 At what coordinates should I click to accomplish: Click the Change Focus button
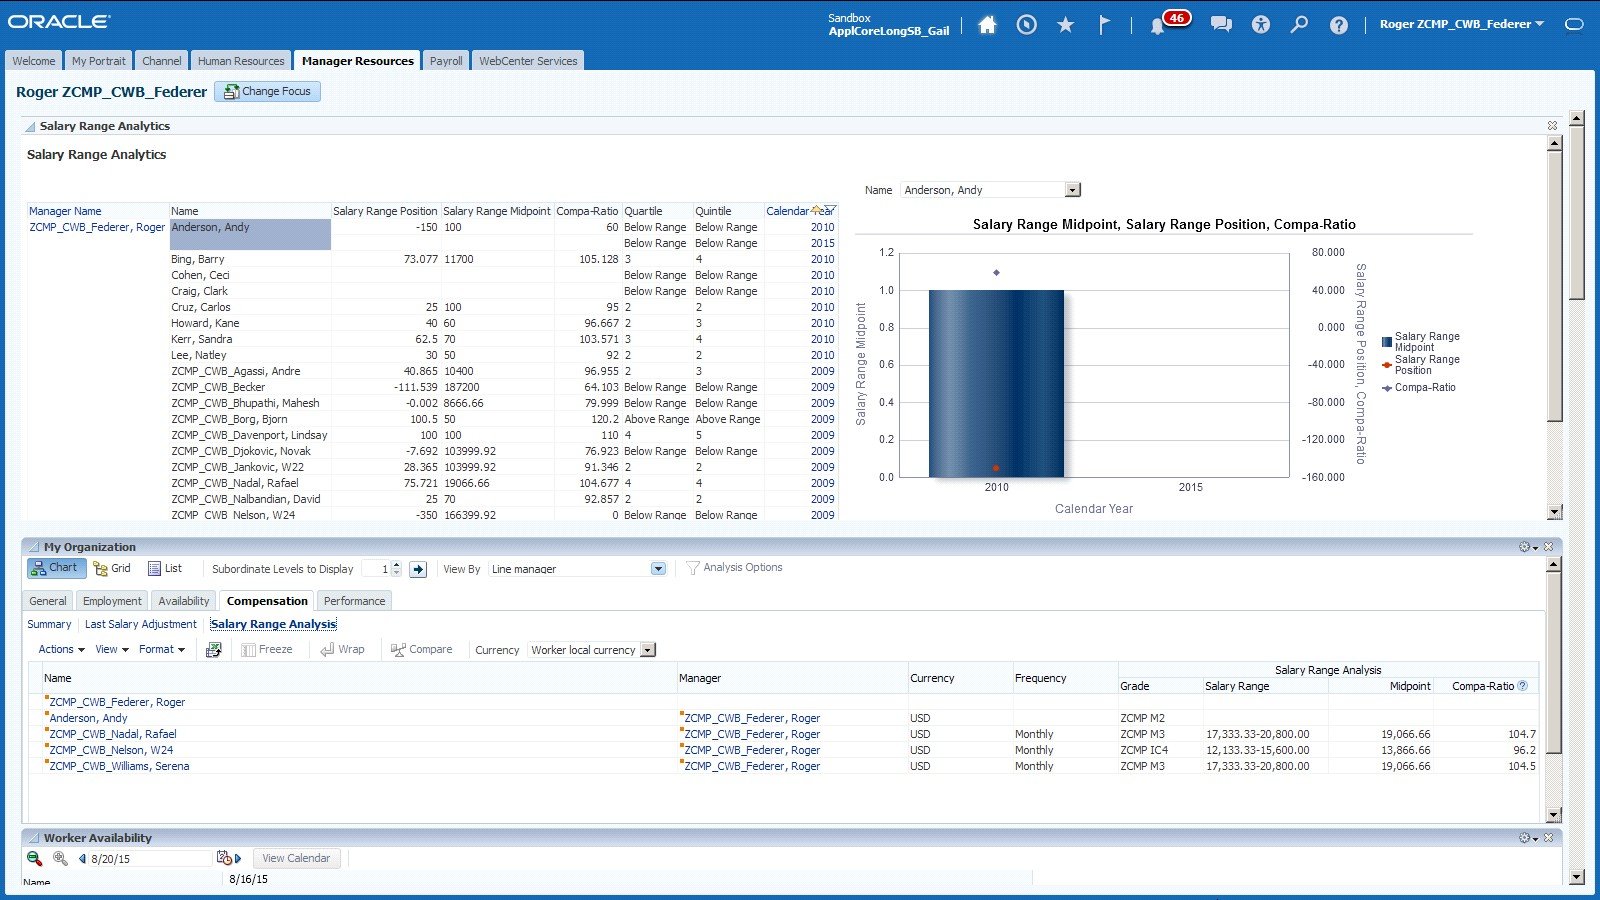click(267, 91)
